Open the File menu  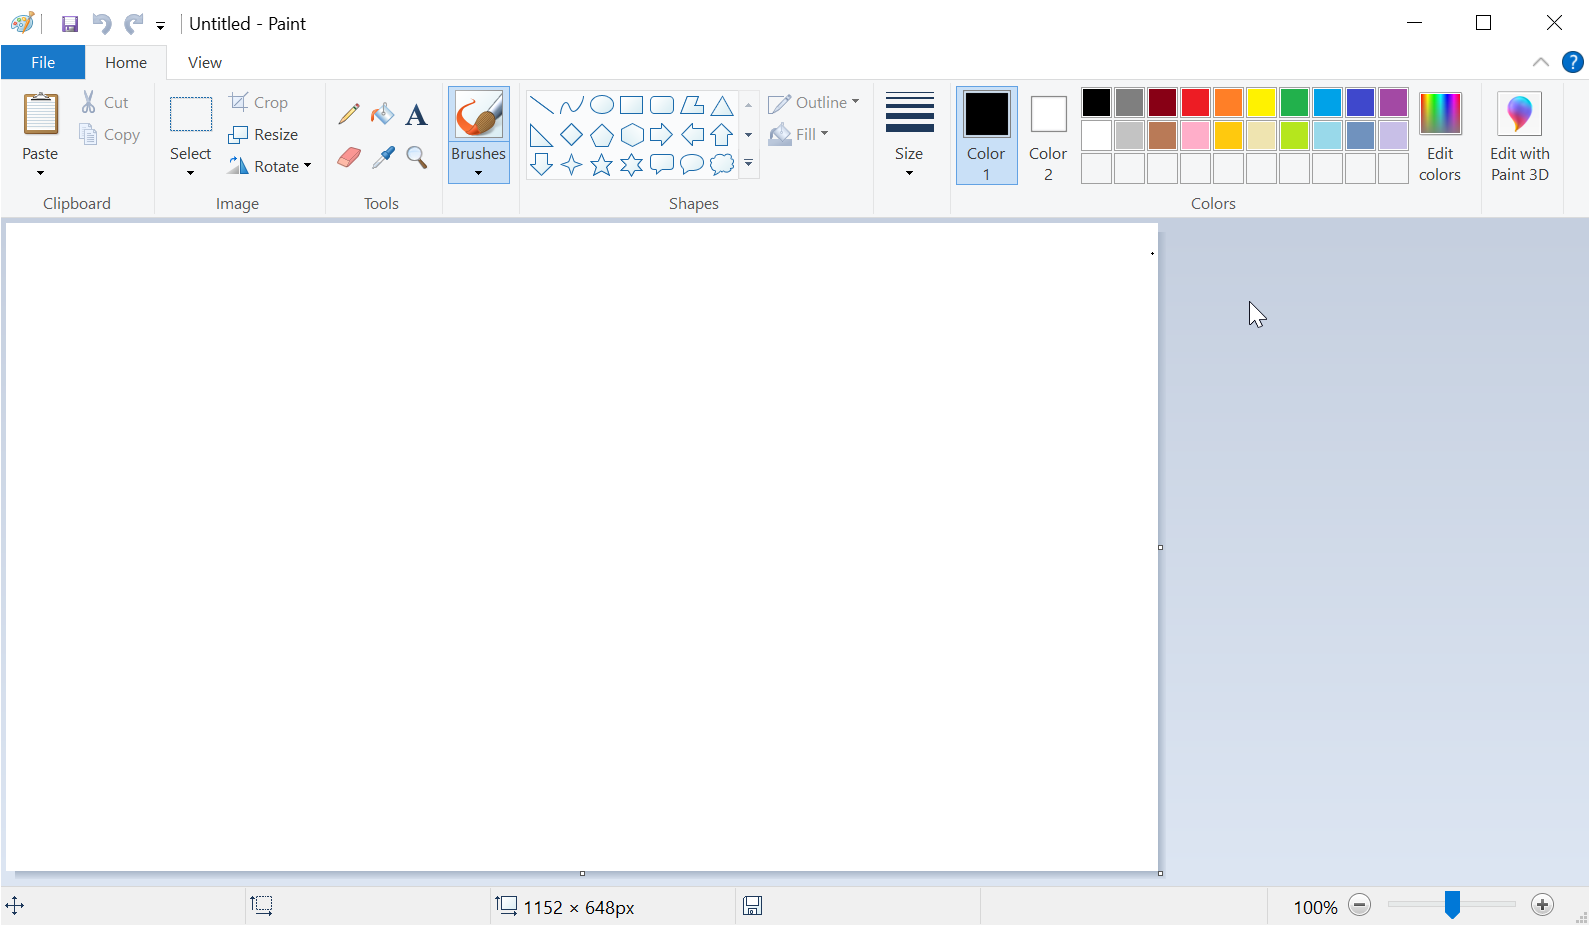[x=43, y=62]
